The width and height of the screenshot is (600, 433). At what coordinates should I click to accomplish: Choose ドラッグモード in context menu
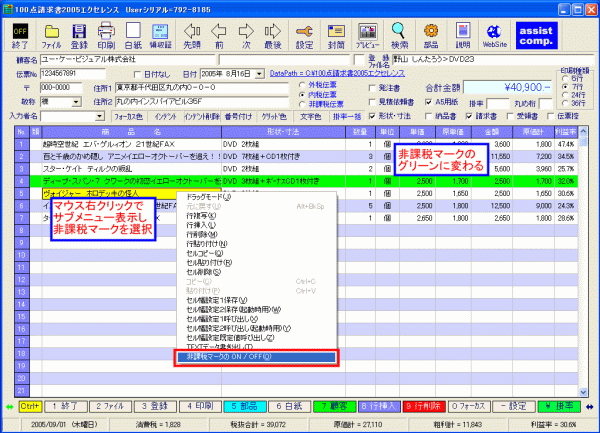pos(256,197)
